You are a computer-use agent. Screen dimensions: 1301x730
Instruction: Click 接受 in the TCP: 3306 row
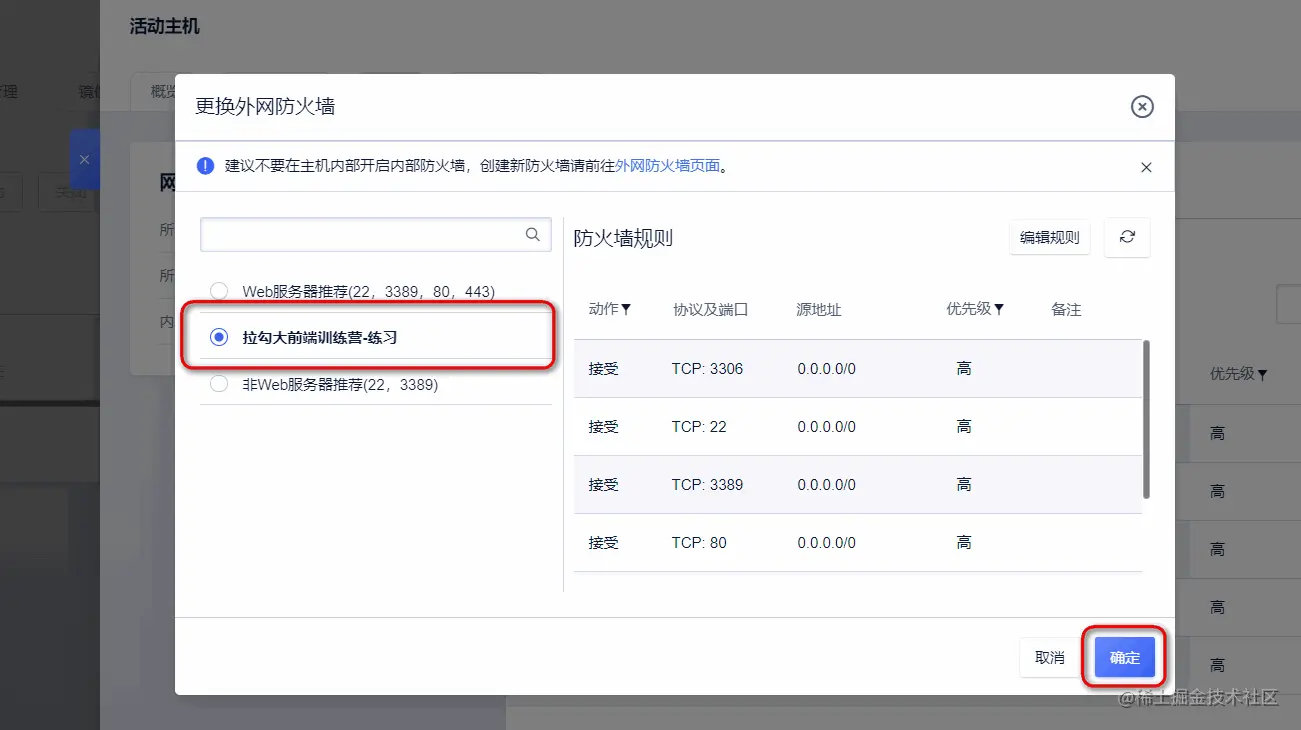tap(603, 369)
